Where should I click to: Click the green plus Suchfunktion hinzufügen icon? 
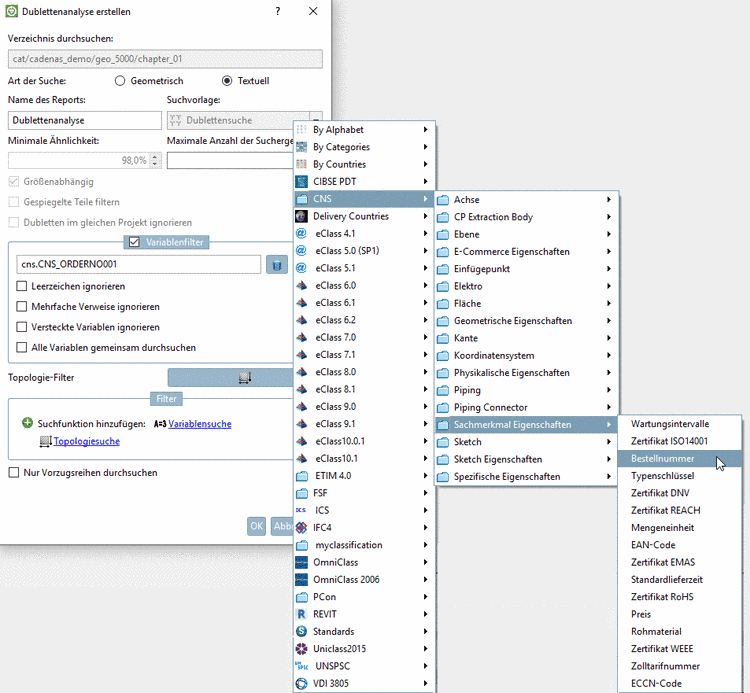[27, 423]
